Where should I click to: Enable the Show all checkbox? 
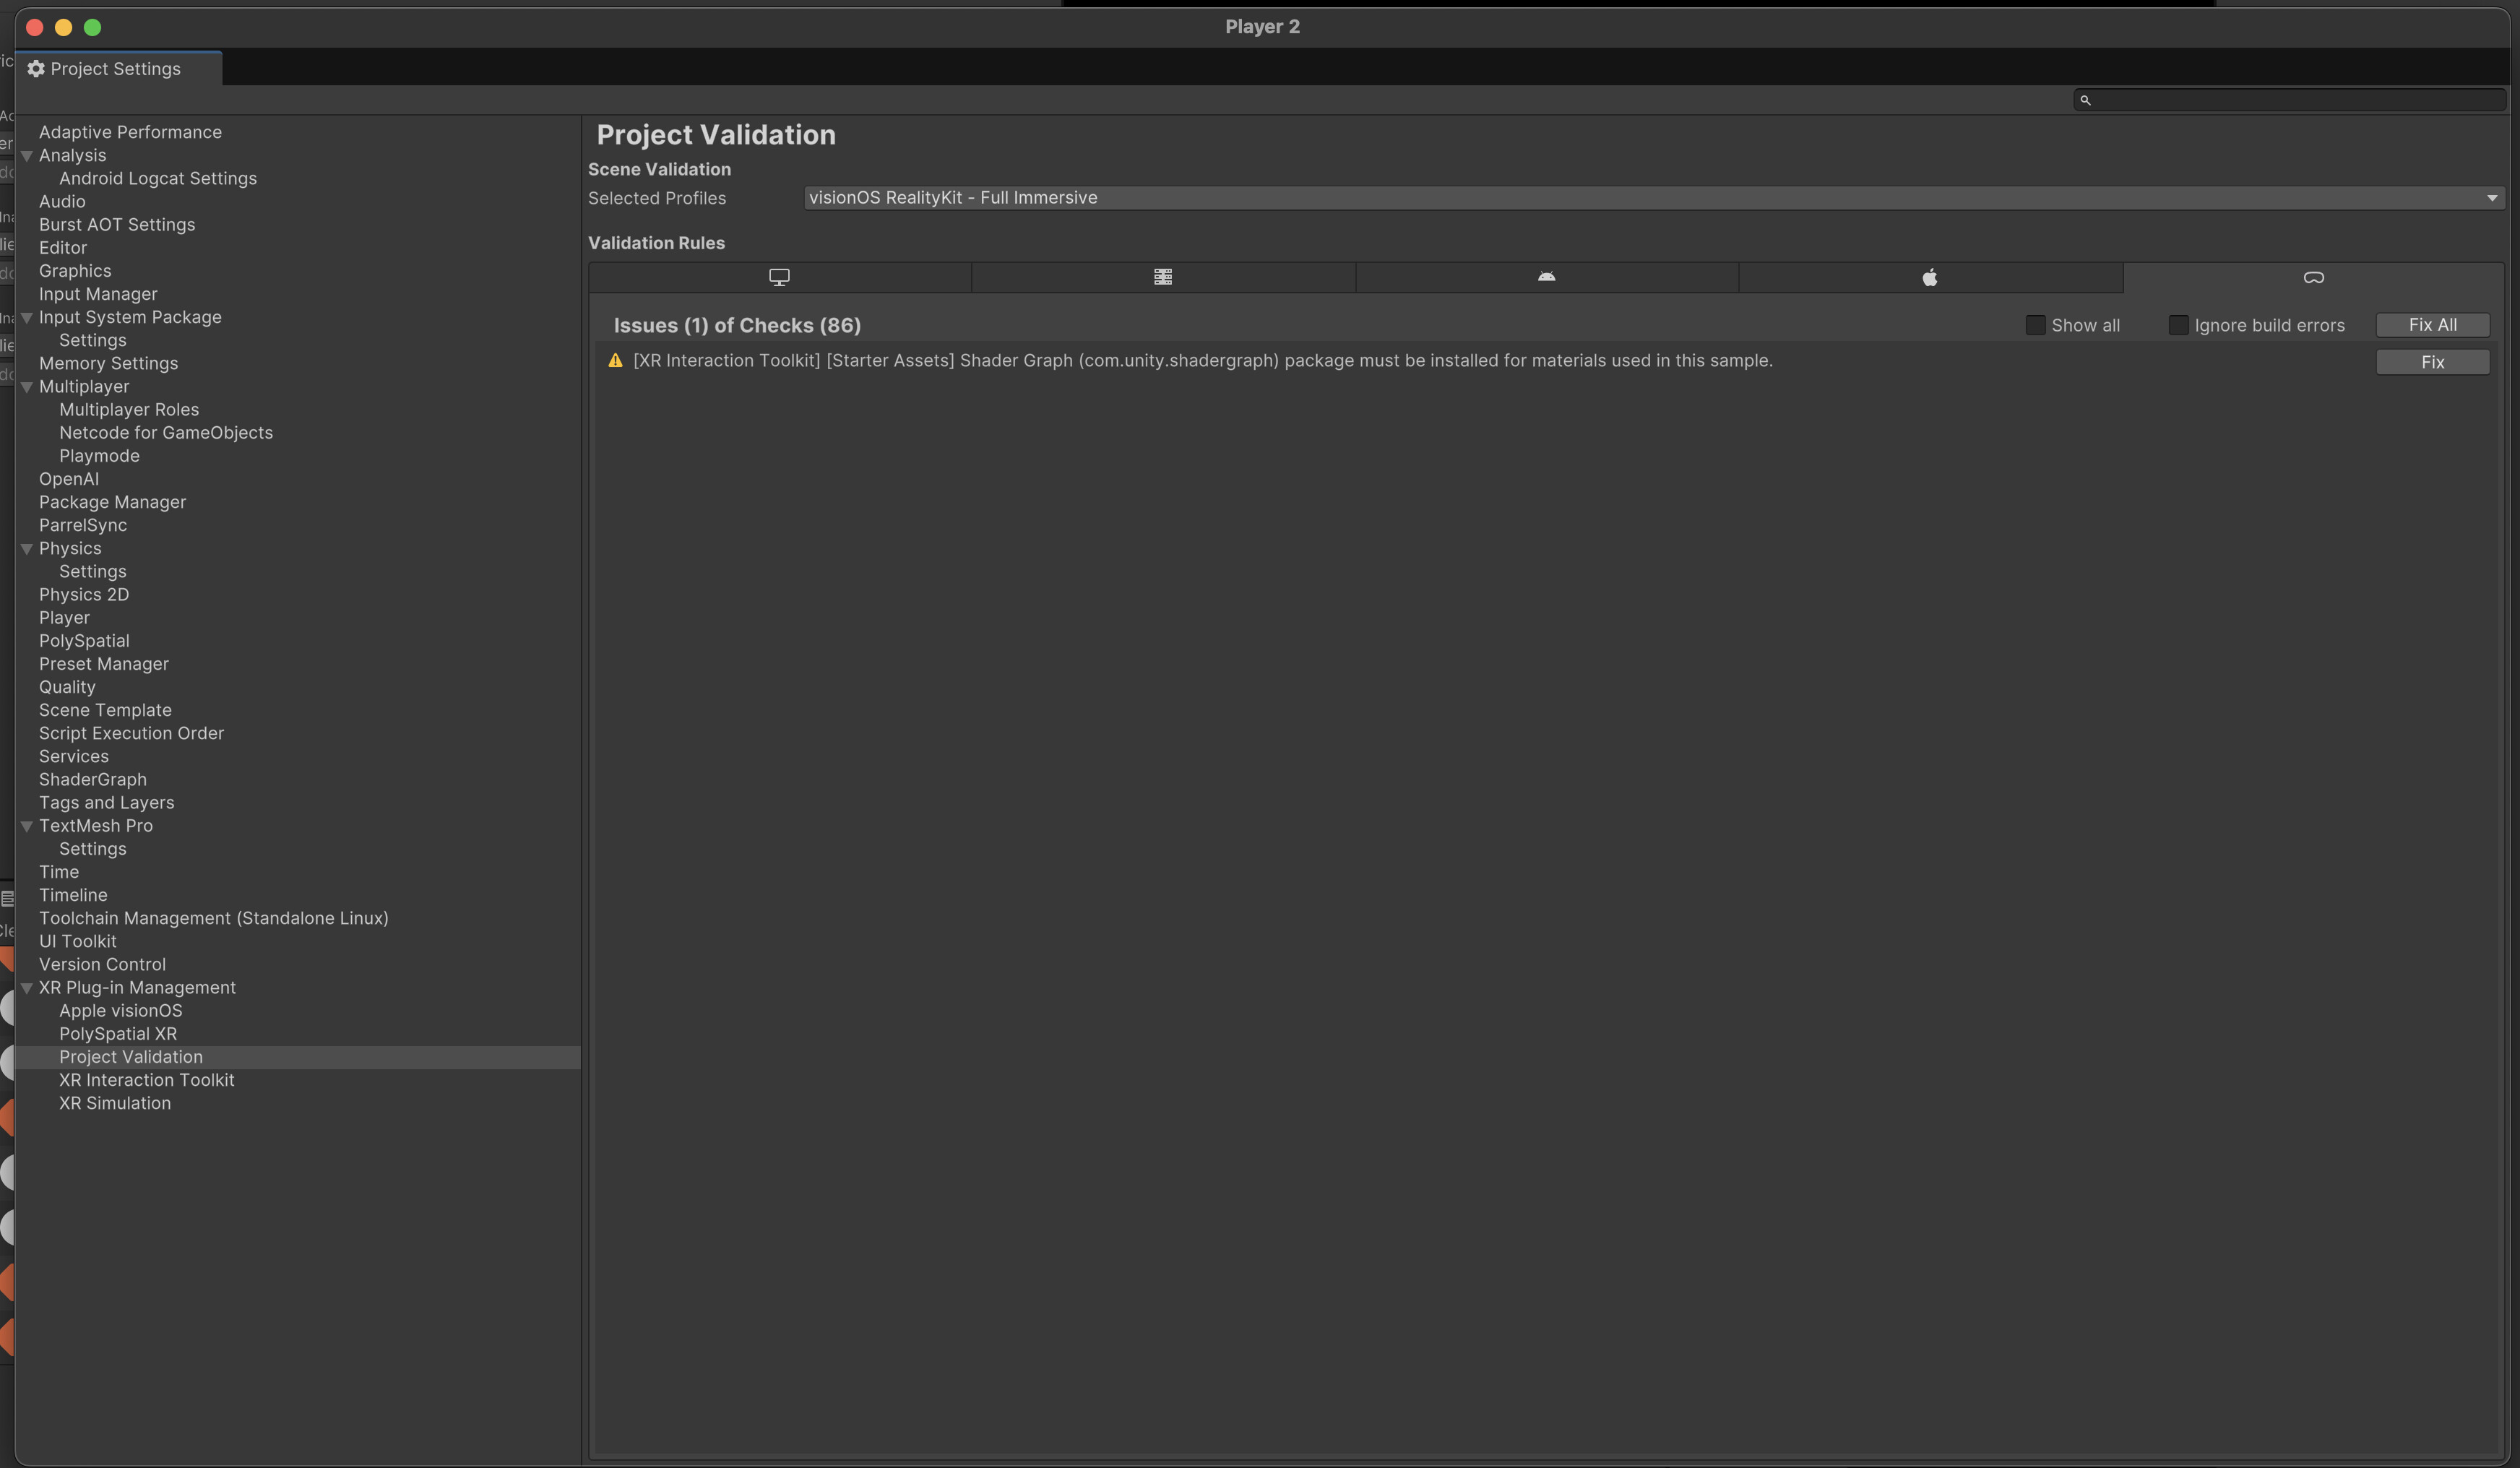point(2035,325)
